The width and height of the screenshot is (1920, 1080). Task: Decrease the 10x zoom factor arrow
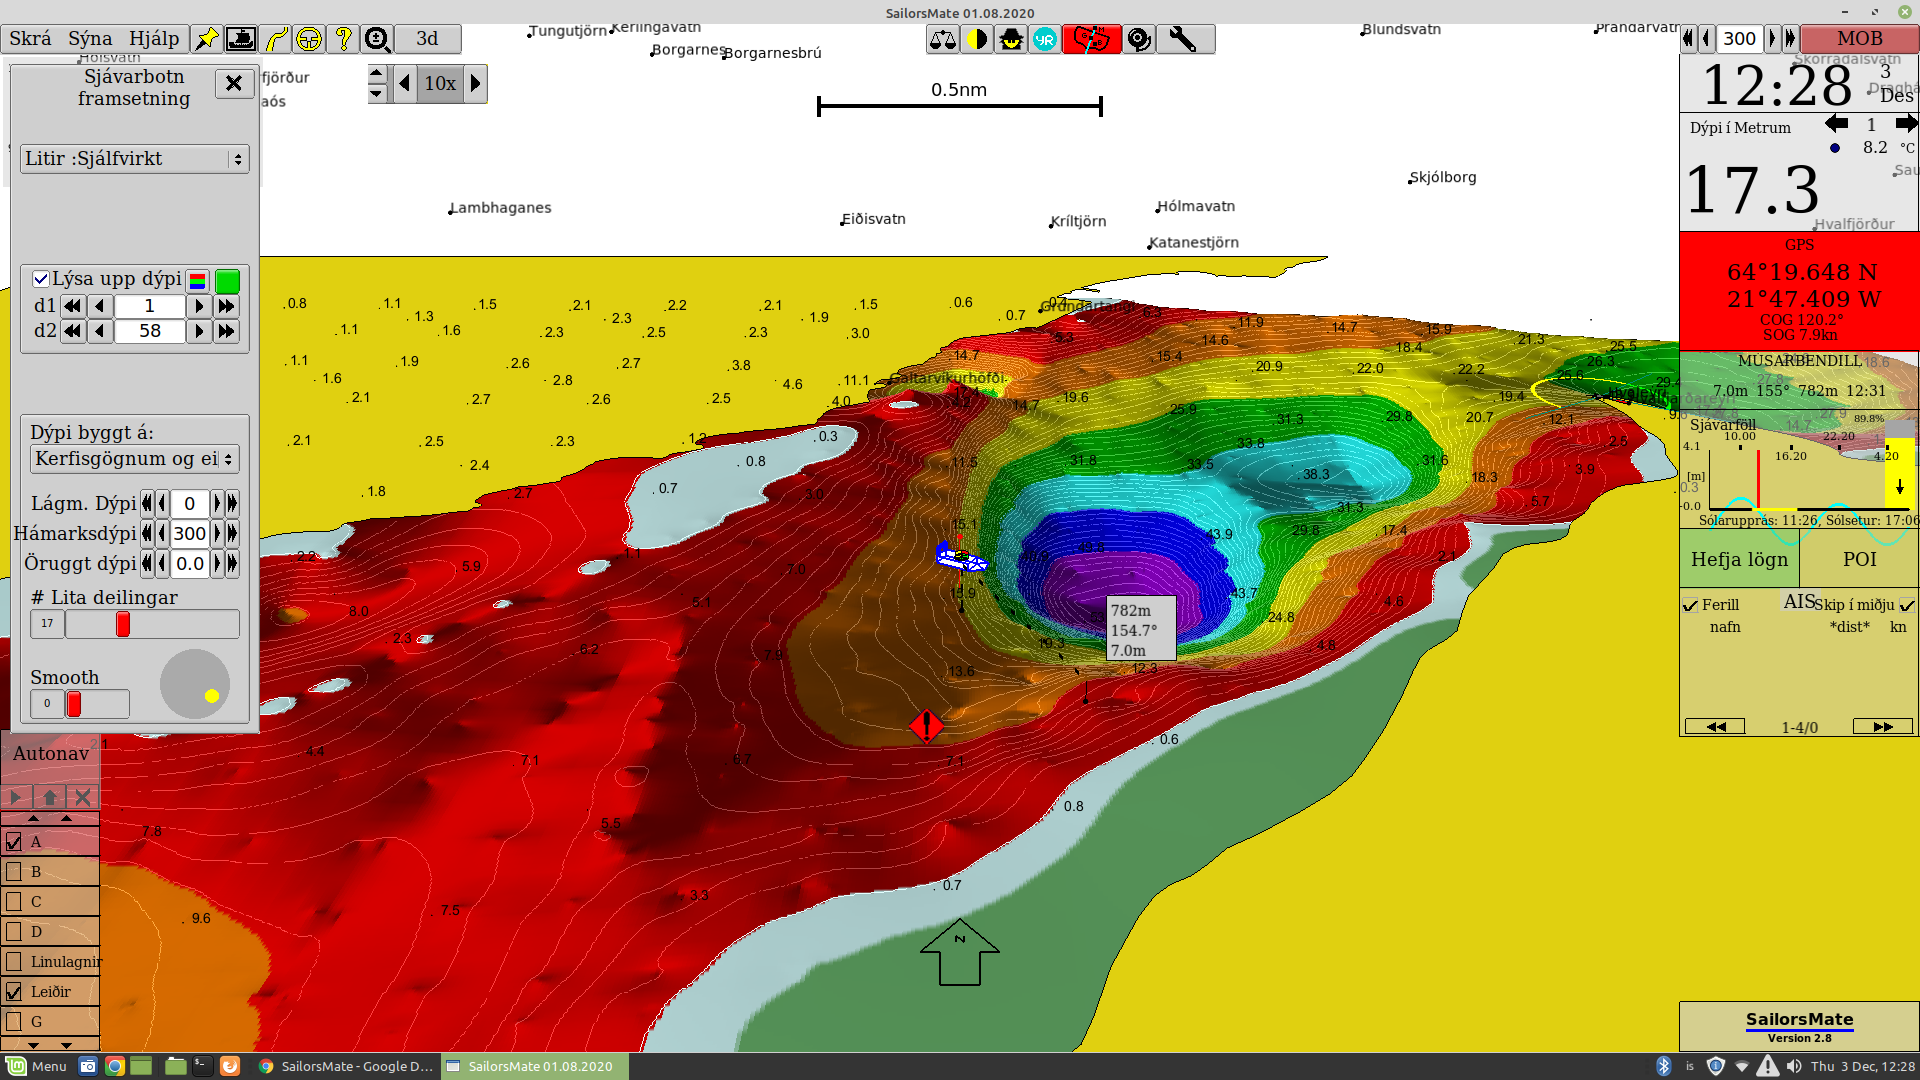click(x=404, y=83)
